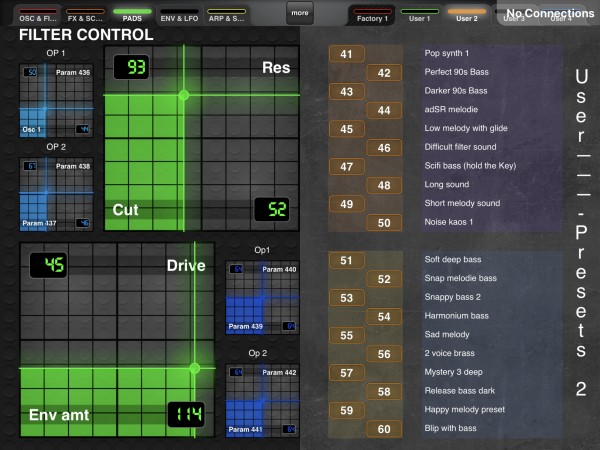This screenshot has height=450, width=600.
Task: Select the 'Long sound' preset name
Action: [x=447, y=184]
